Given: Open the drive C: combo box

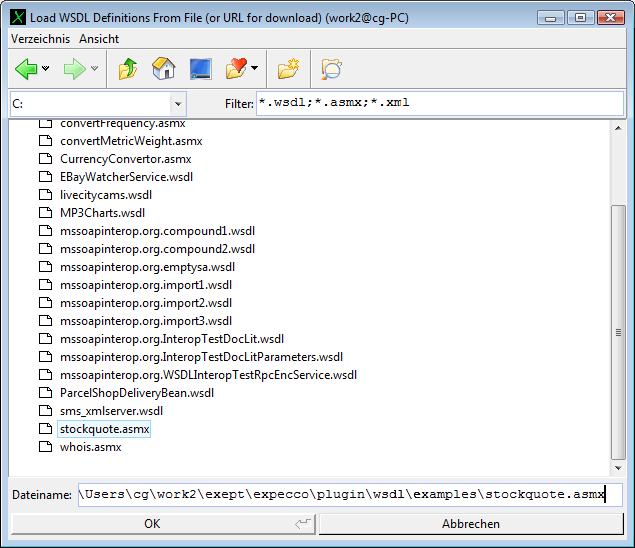Looking at the screenshot, I should tap(97, 103).
